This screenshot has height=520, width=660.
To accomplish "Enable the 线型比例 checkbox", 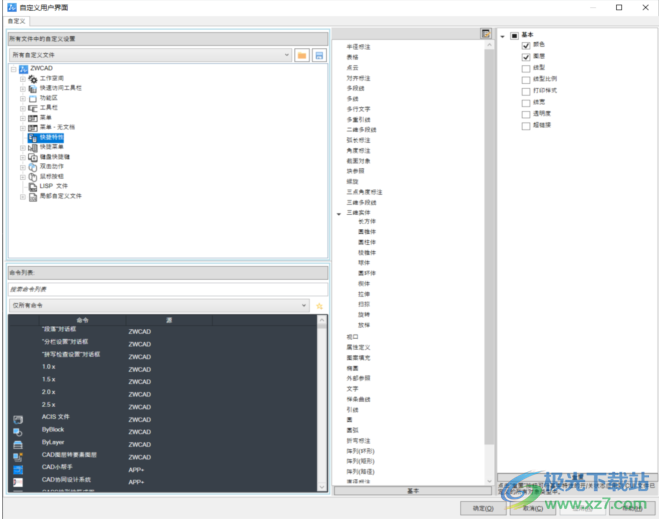I will point(526,80).
